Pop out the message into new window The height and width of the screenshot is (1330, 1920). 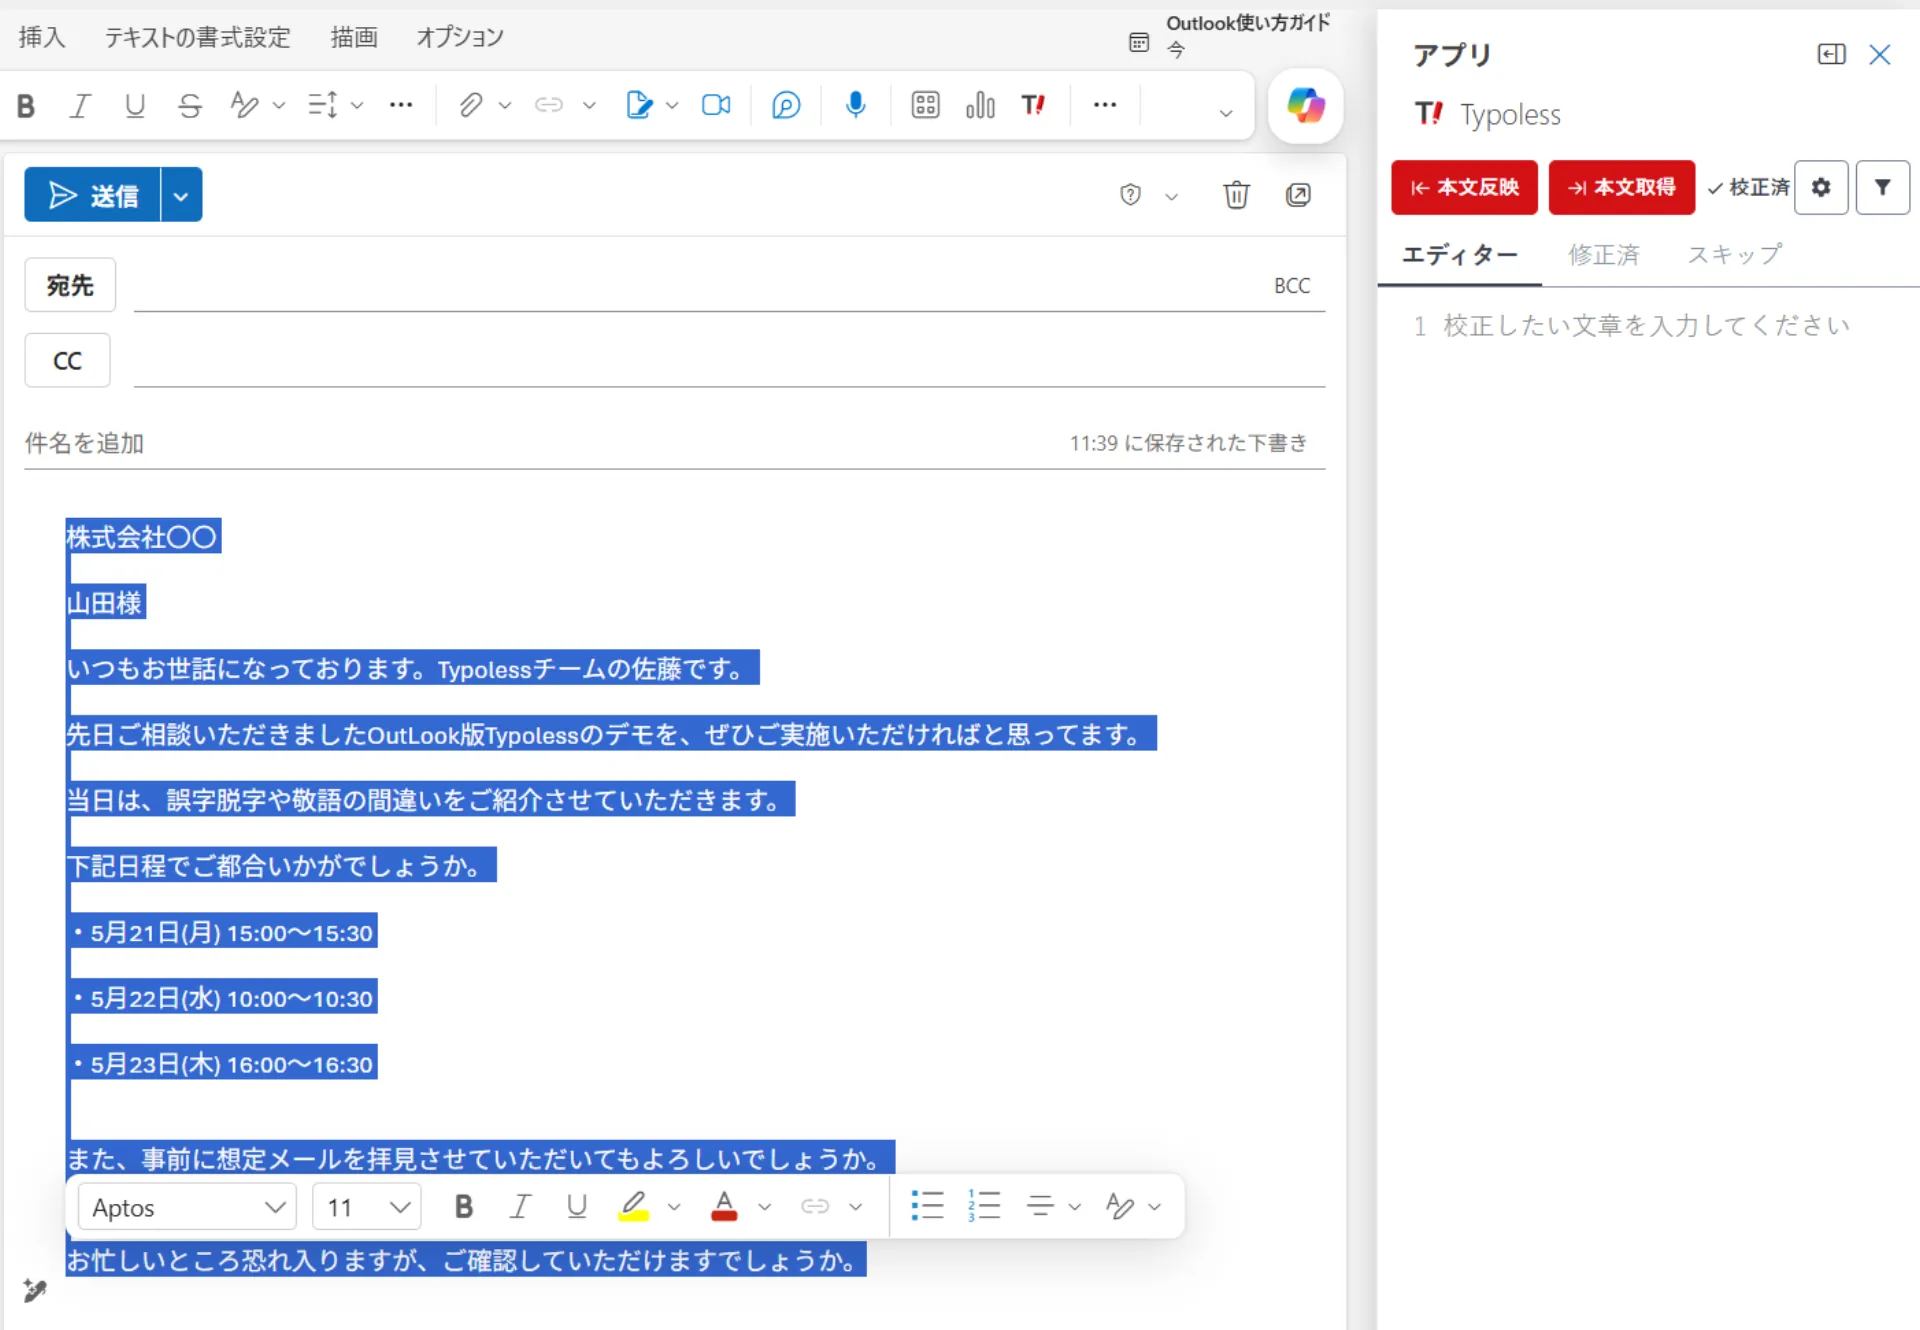(x=1298, y=195)
